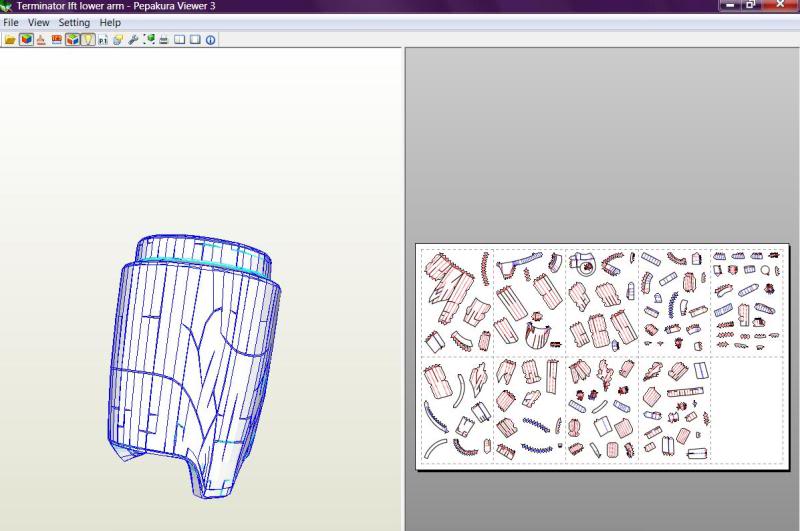
Task: Click the stamp-shaped toolbar icon
Action: point(41,40)
